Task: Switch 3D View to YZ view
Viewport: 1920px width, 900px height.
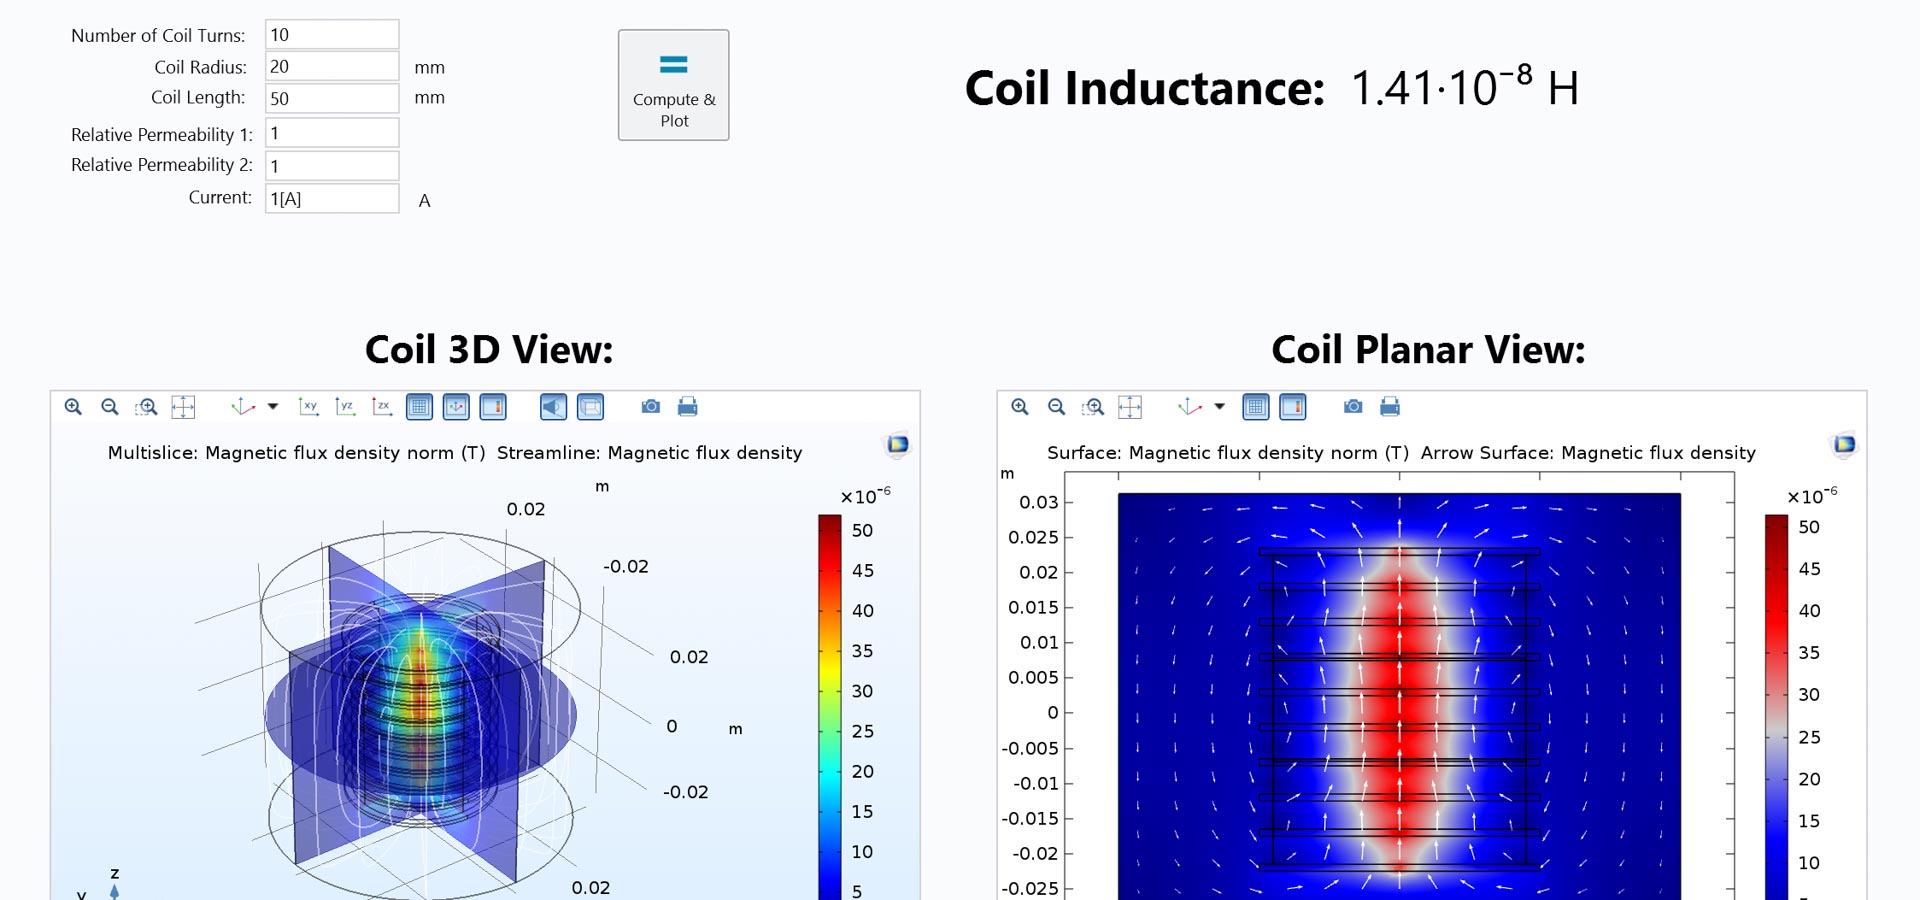Action: pos(345,407)
